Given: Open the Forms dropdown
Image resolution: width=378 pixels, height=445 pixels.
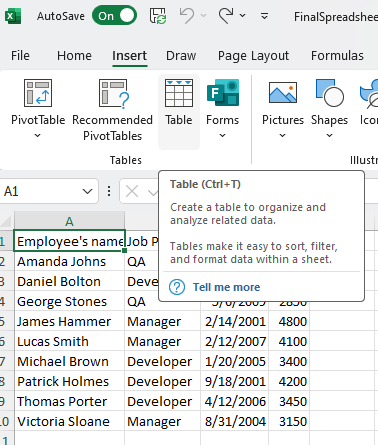Looking at the screenshot, I should point(223,109).
